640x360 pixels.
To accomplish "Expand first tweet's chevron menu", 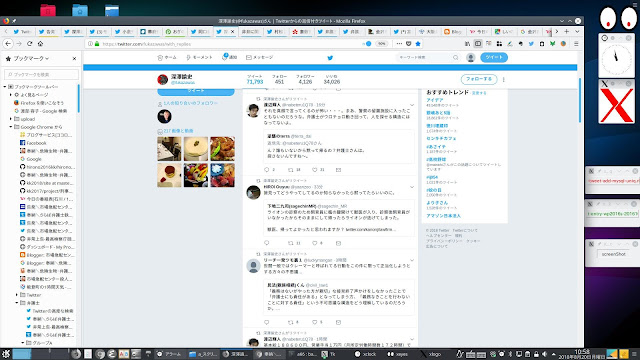I will click(412, 105).
